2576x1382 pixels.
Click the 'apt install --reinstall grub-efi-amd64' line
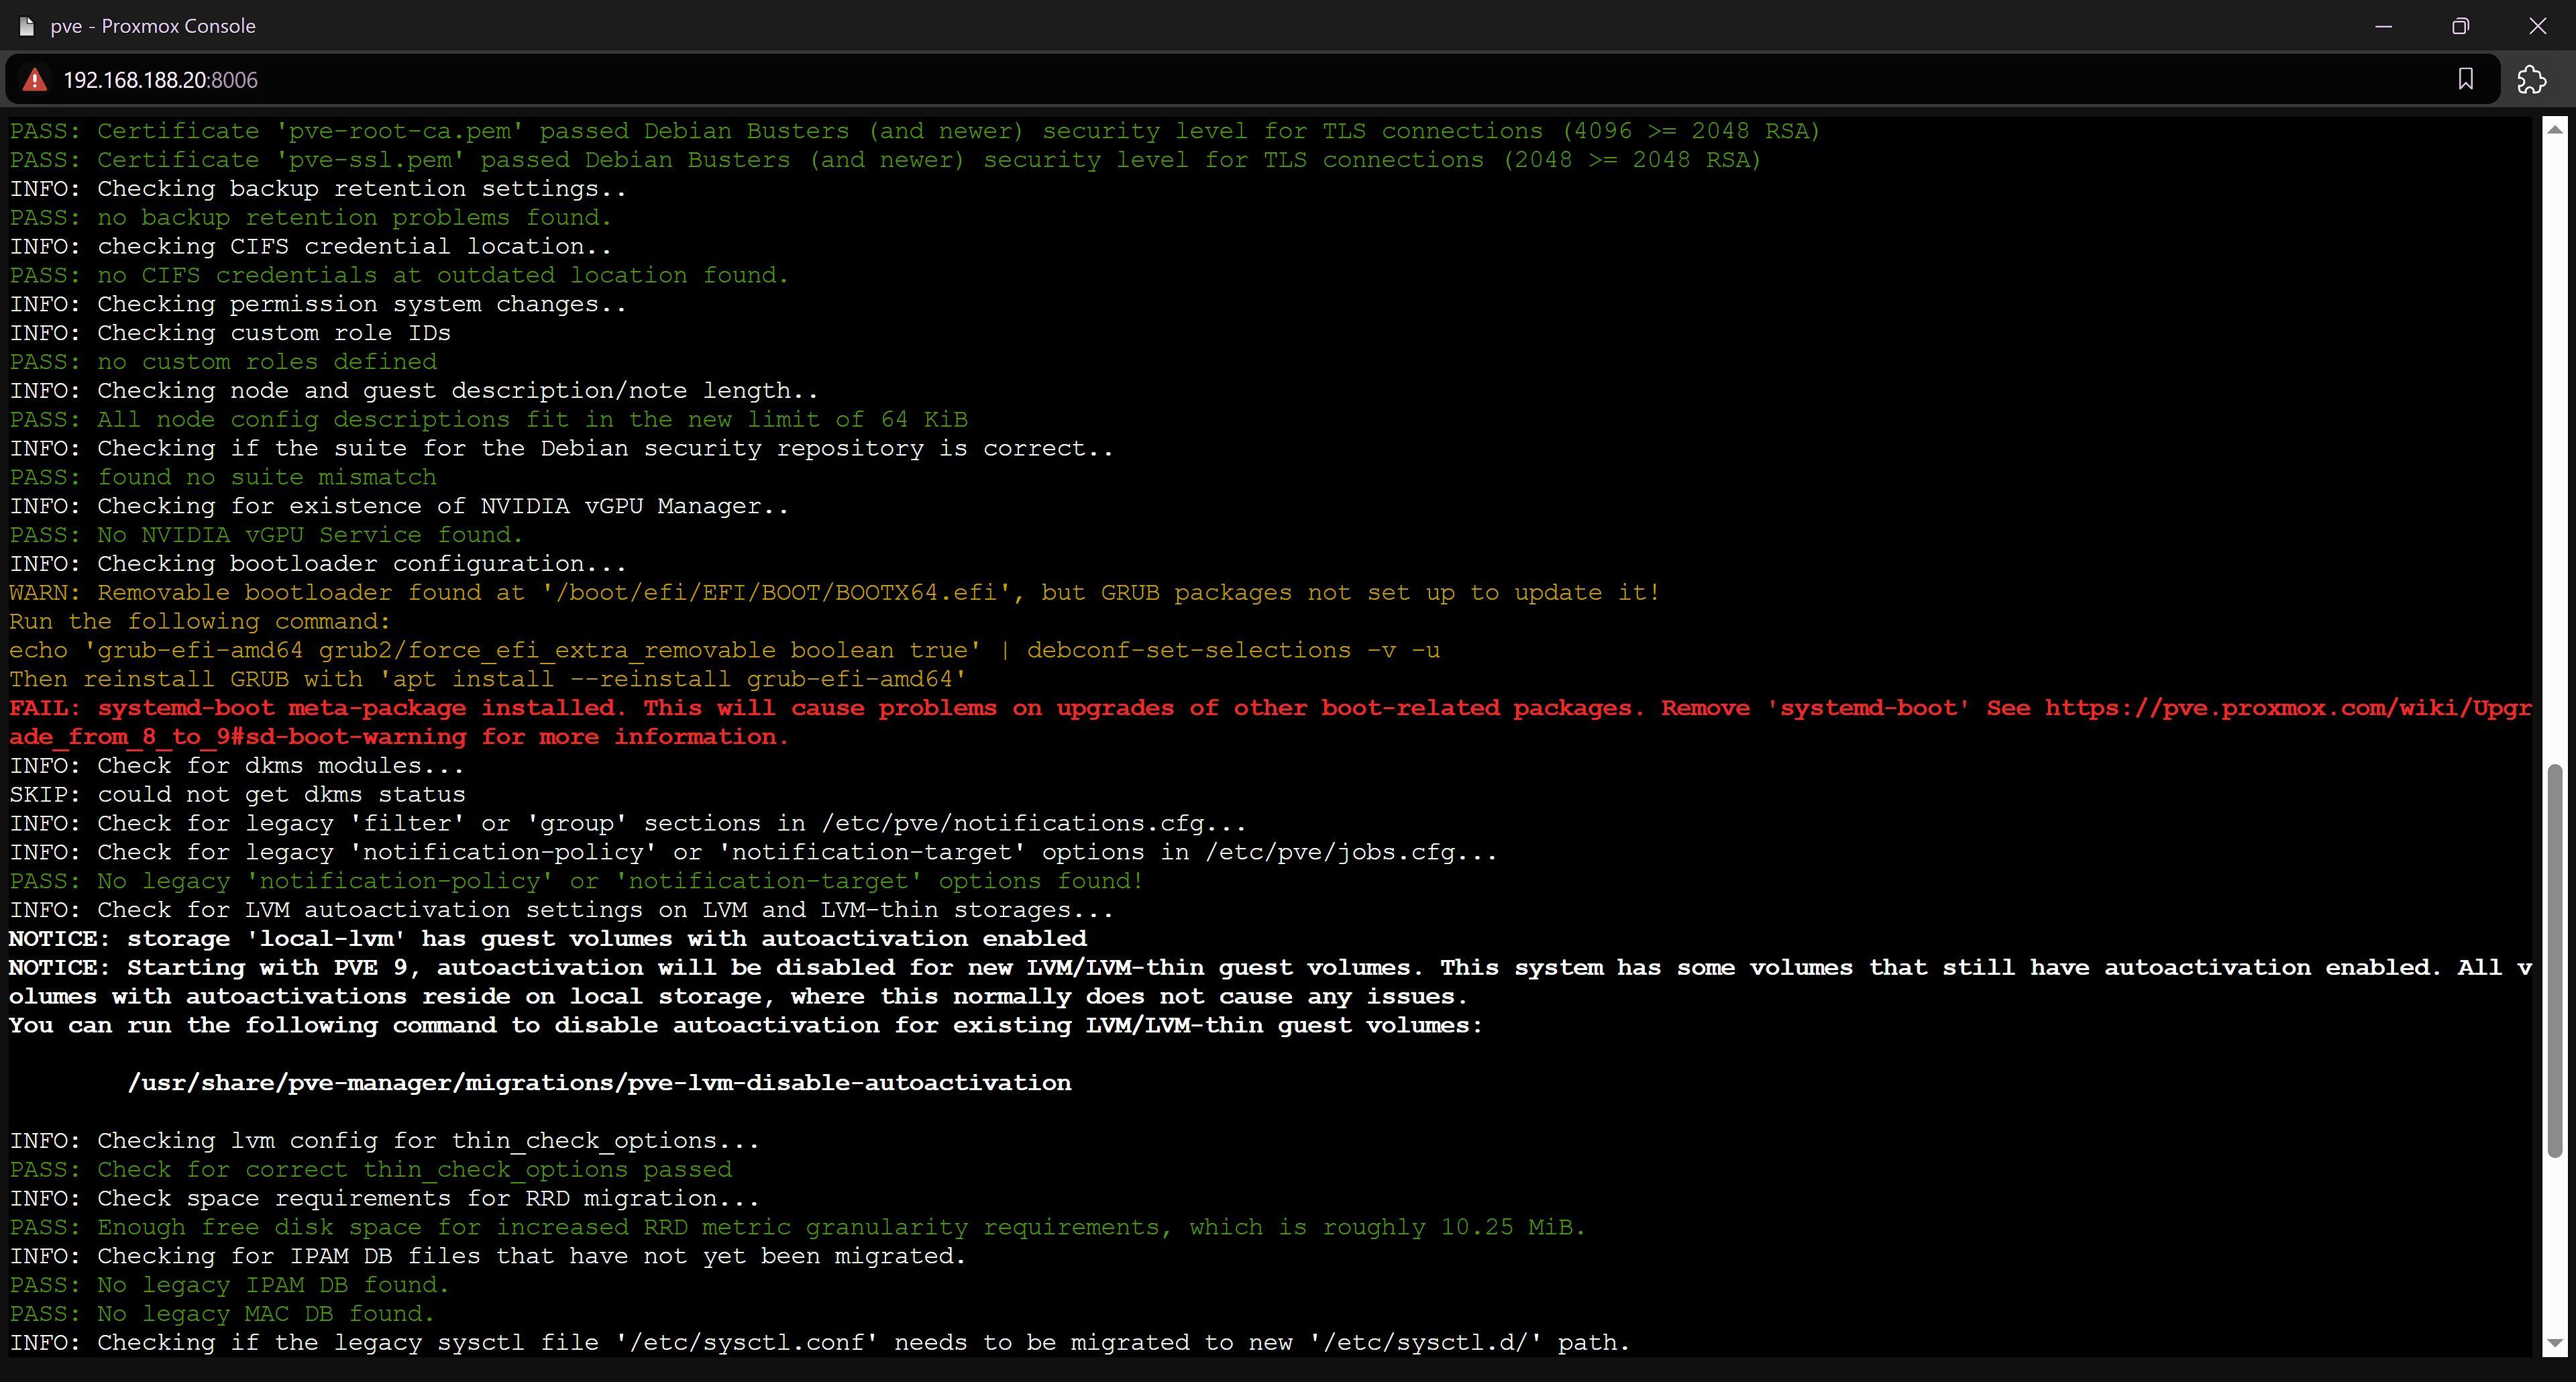[488, 679]
